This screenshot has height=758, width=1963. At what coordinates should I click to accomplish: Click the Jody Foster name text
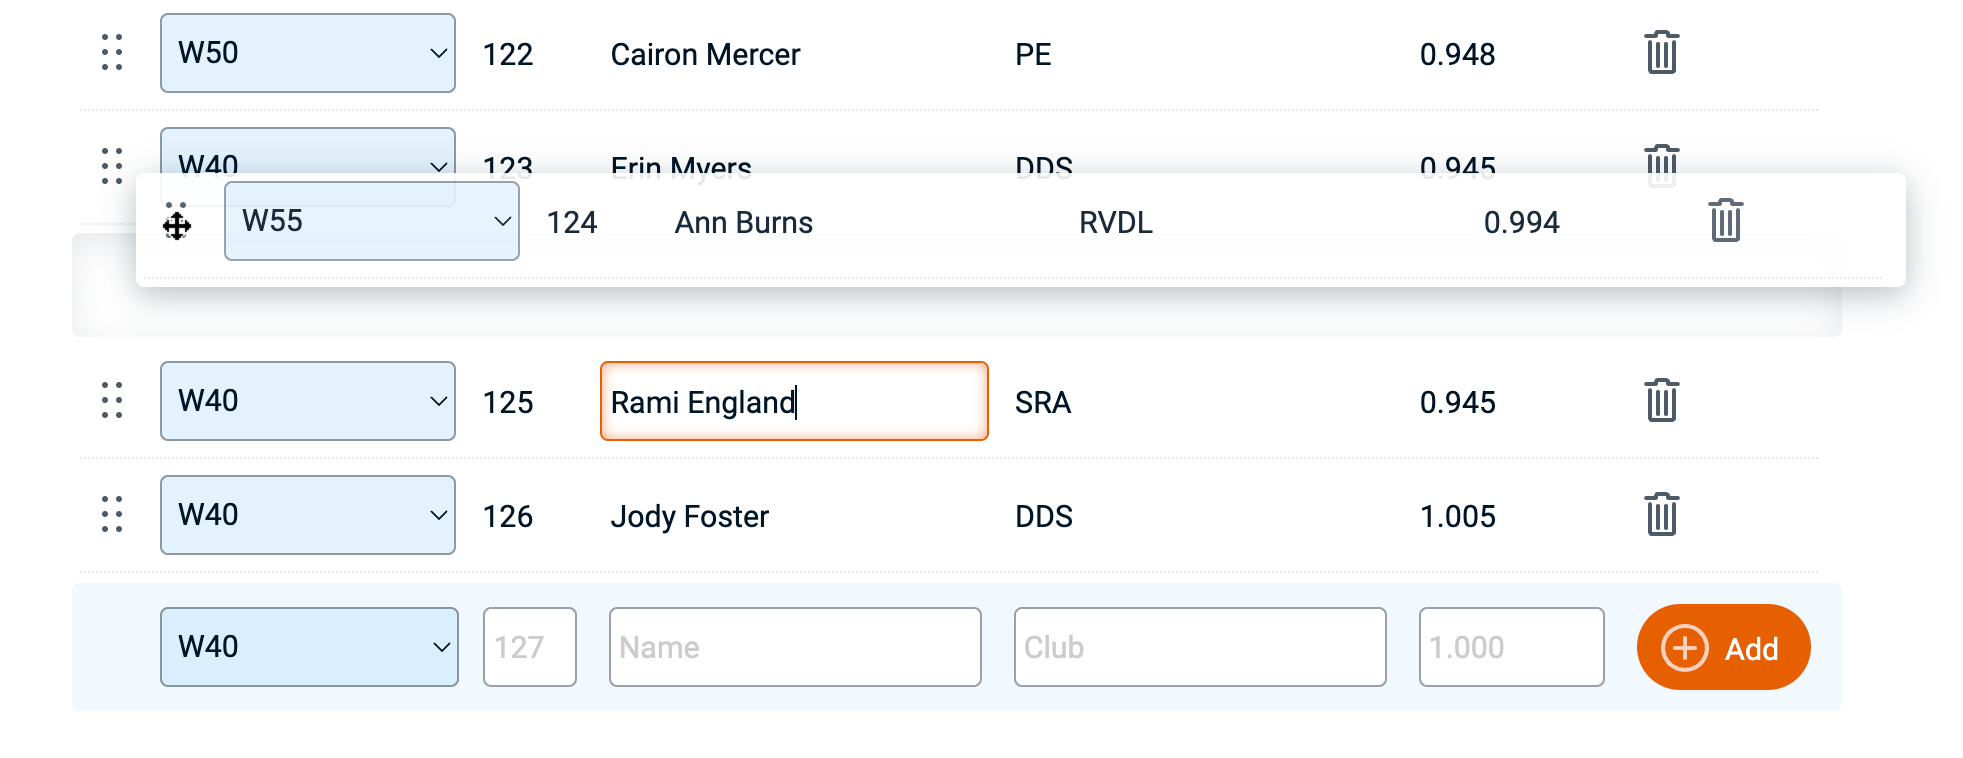point(689,516)
